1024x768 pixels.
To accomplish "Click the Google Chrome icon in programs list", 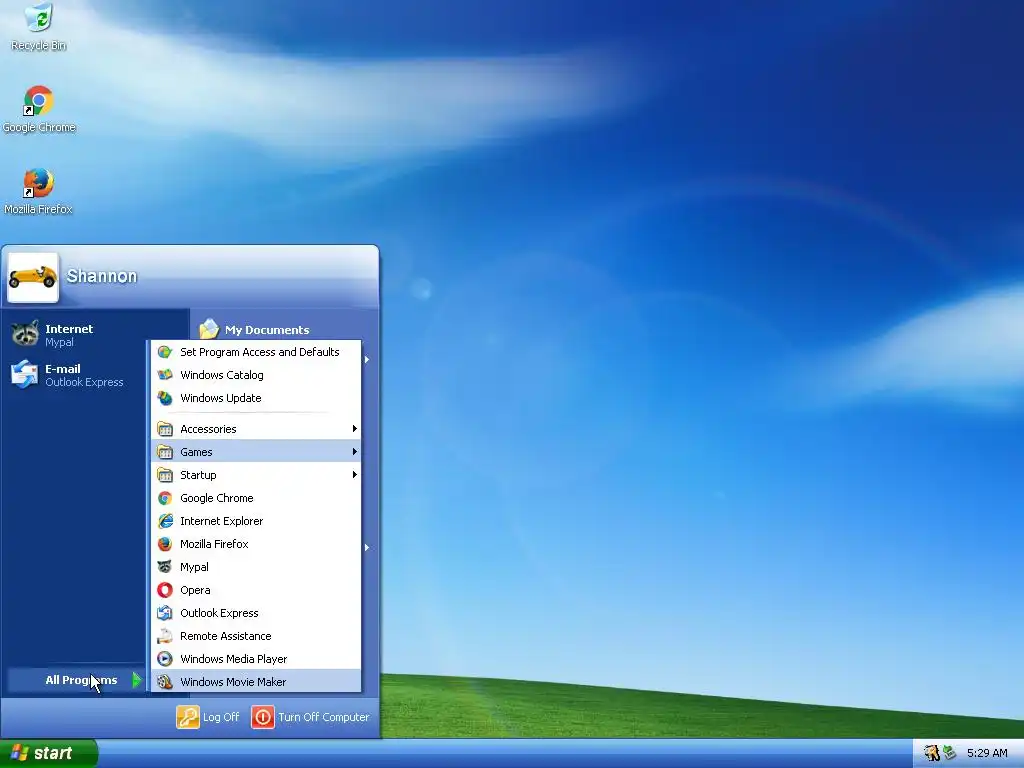I will (165, 498).
